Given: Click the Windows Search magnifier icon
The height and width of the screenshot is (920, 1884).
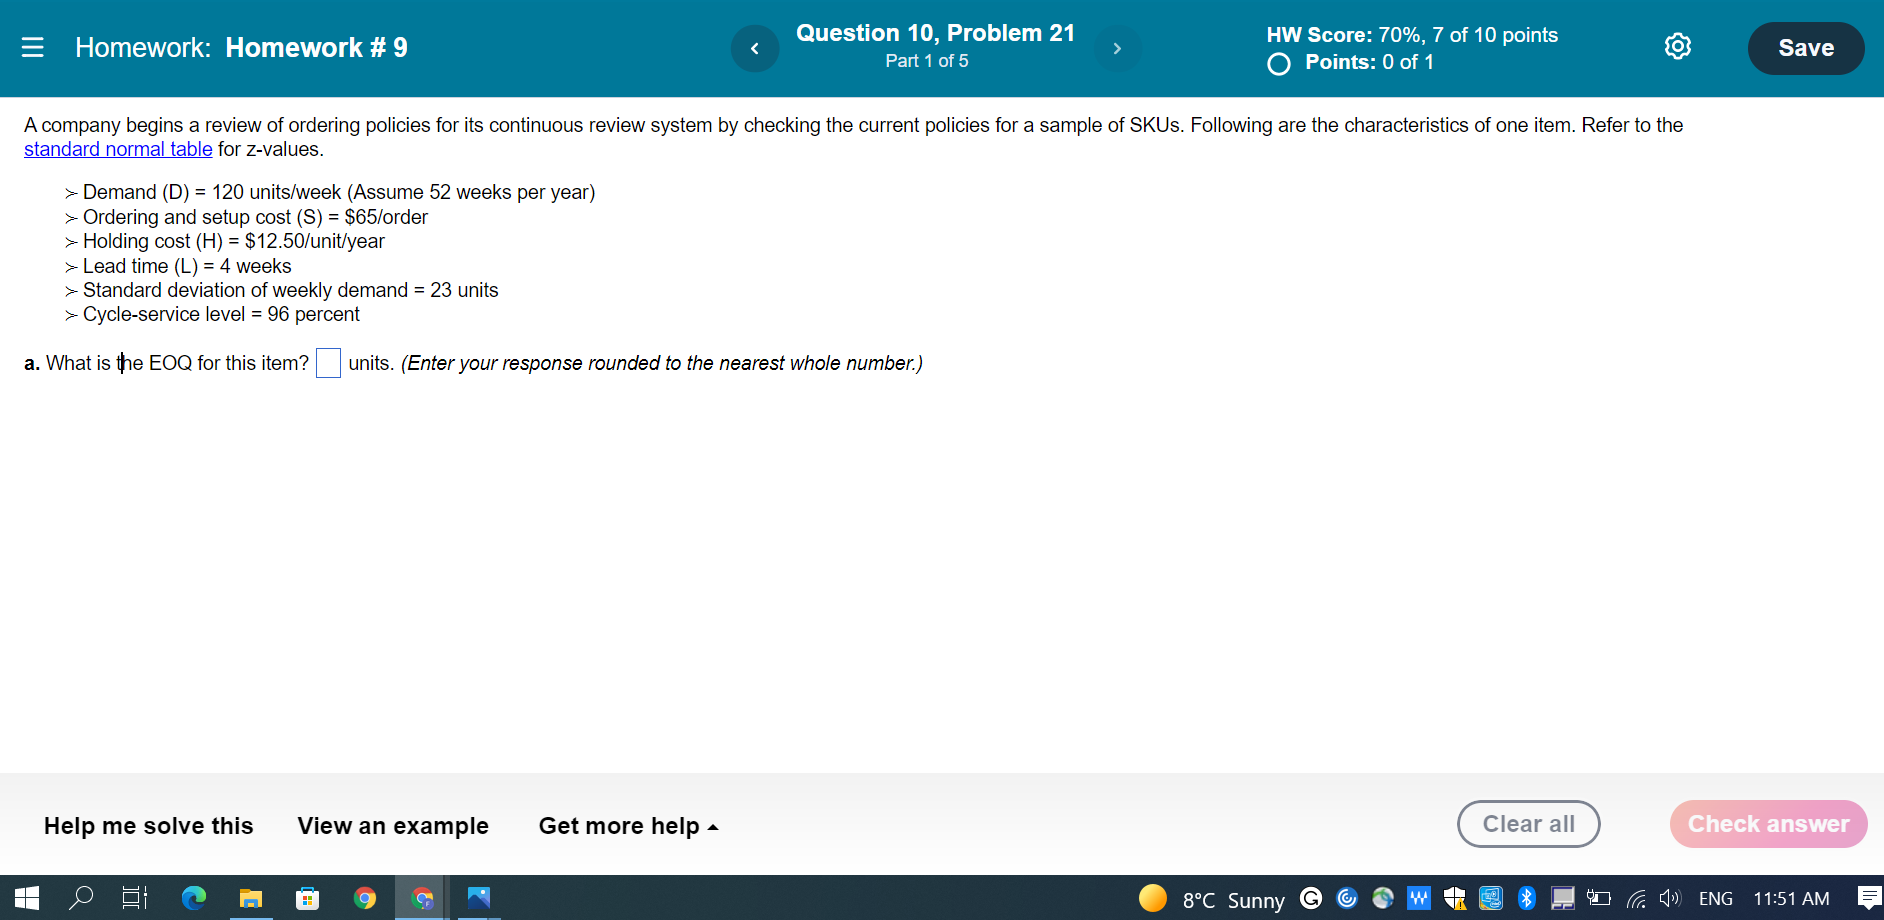Looking at the screenshot, I should click(x=81, y=898).
